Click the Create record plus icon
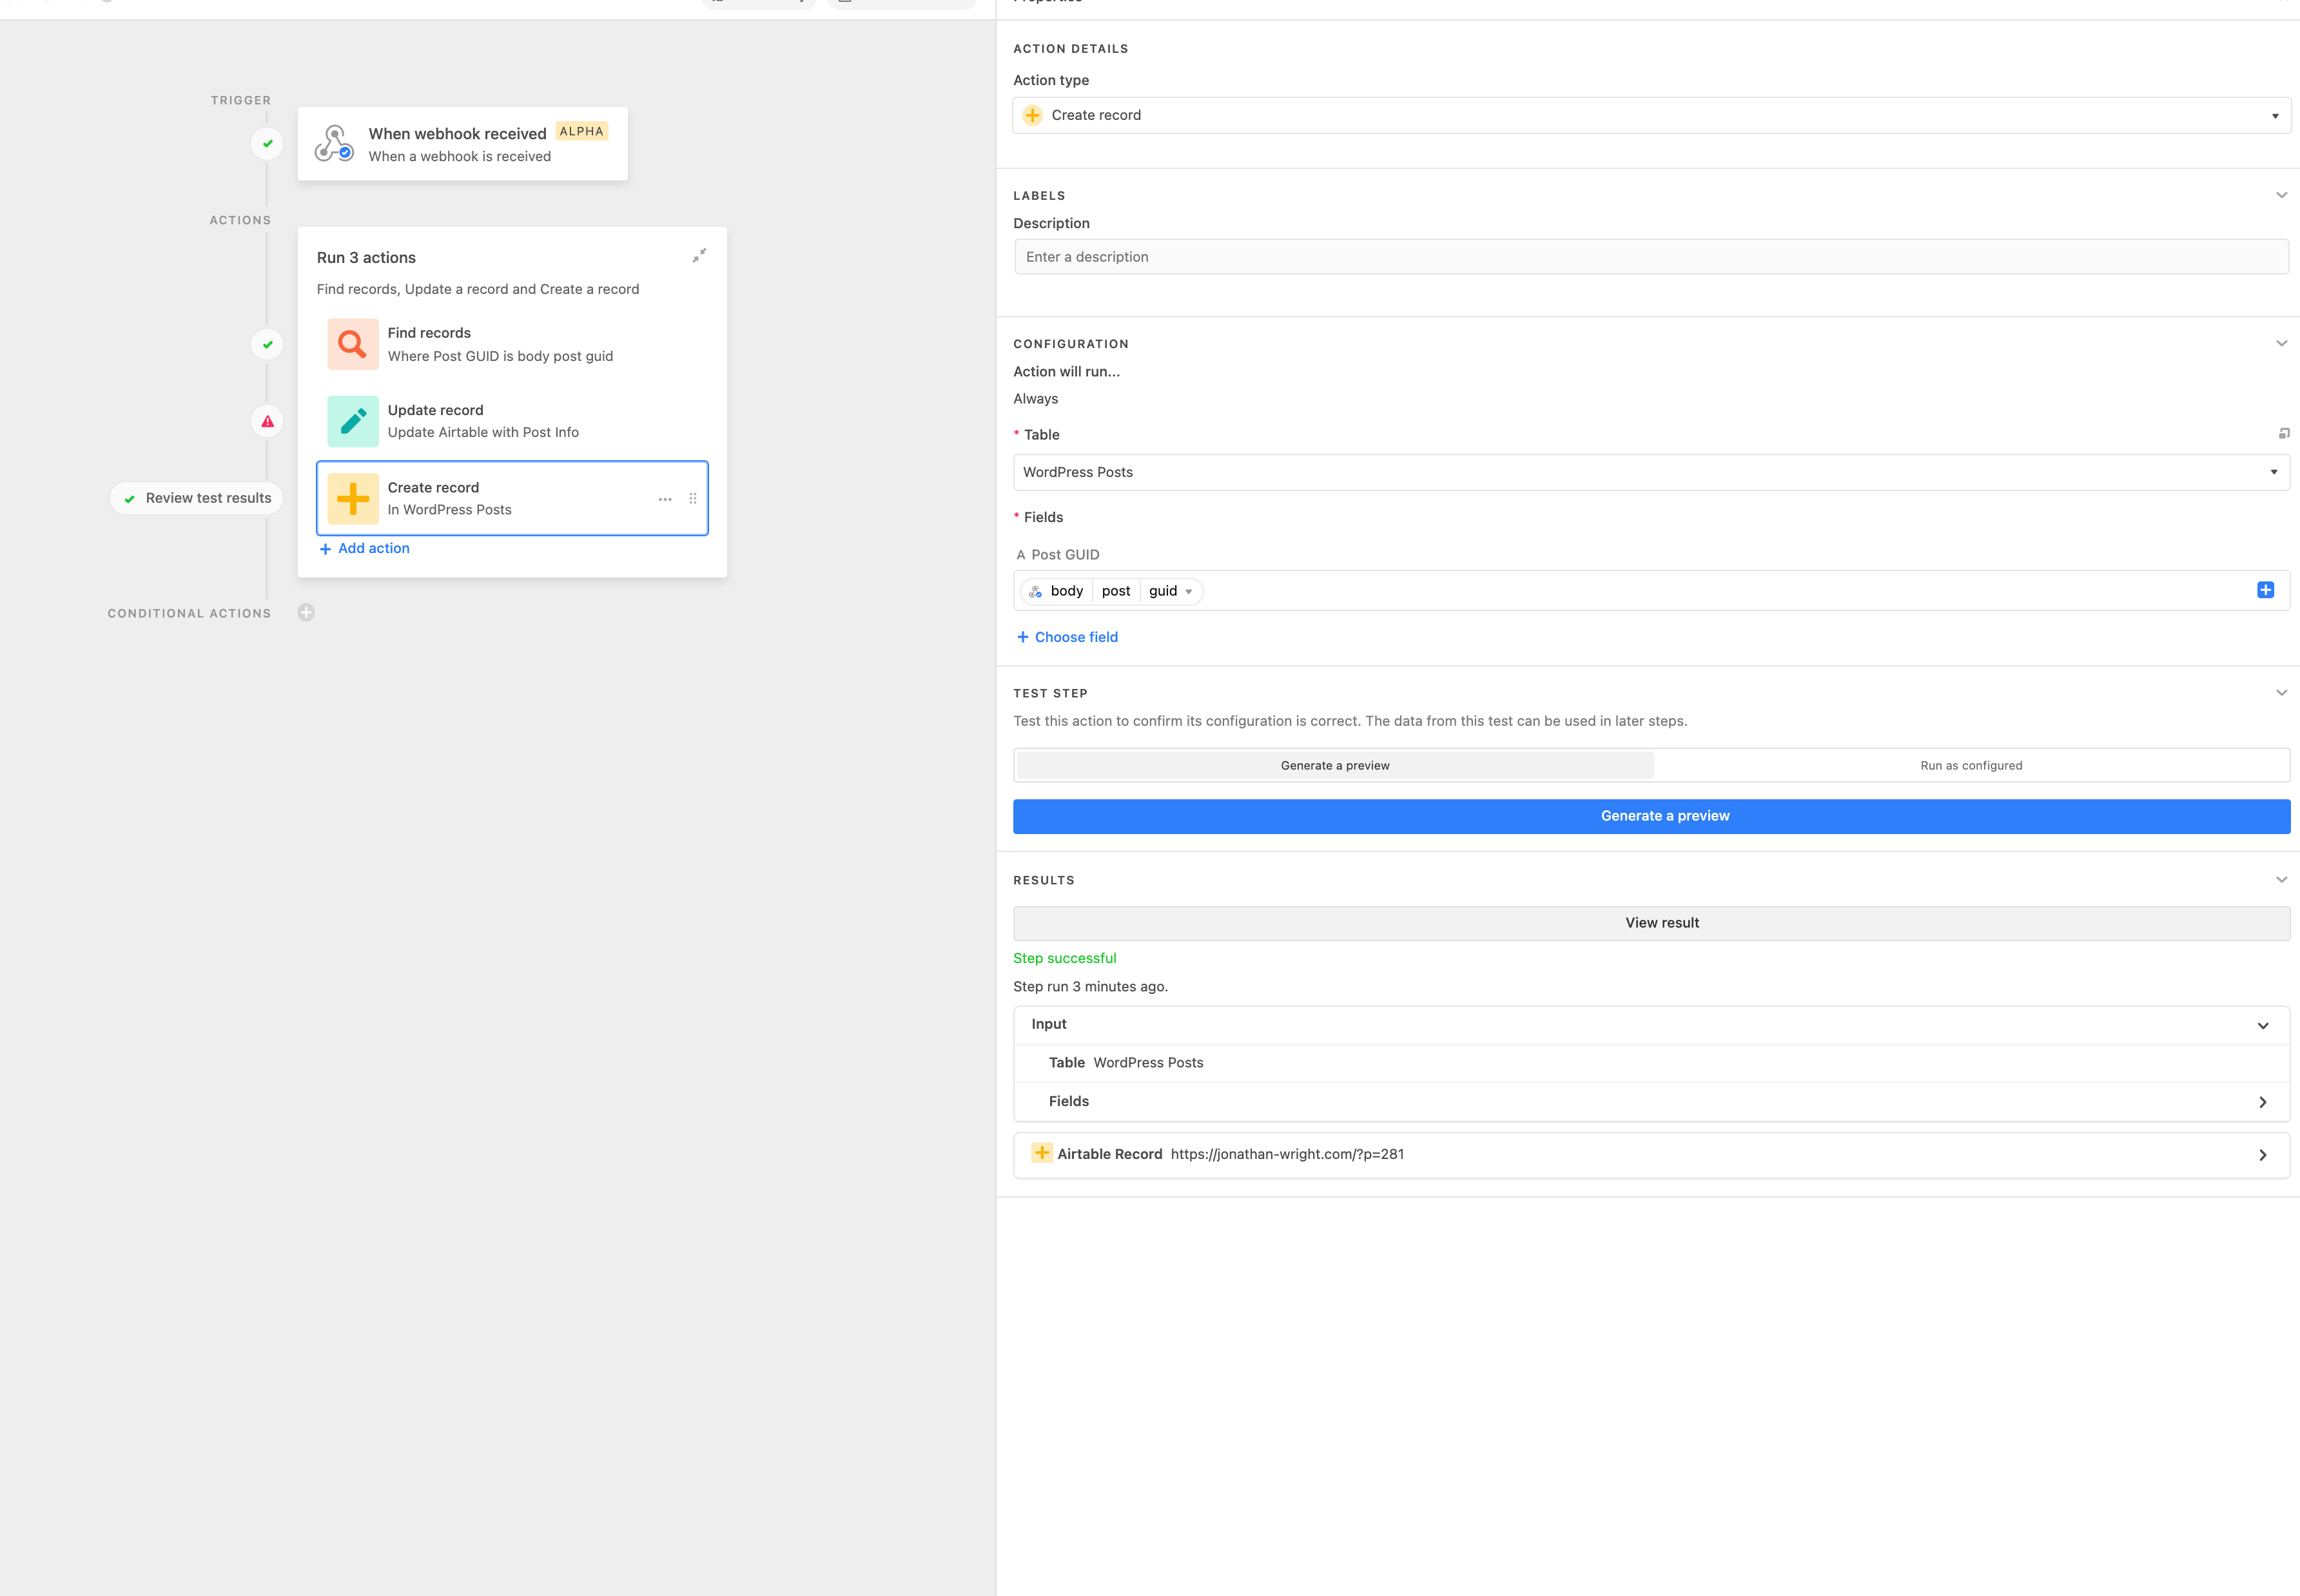 353,498
